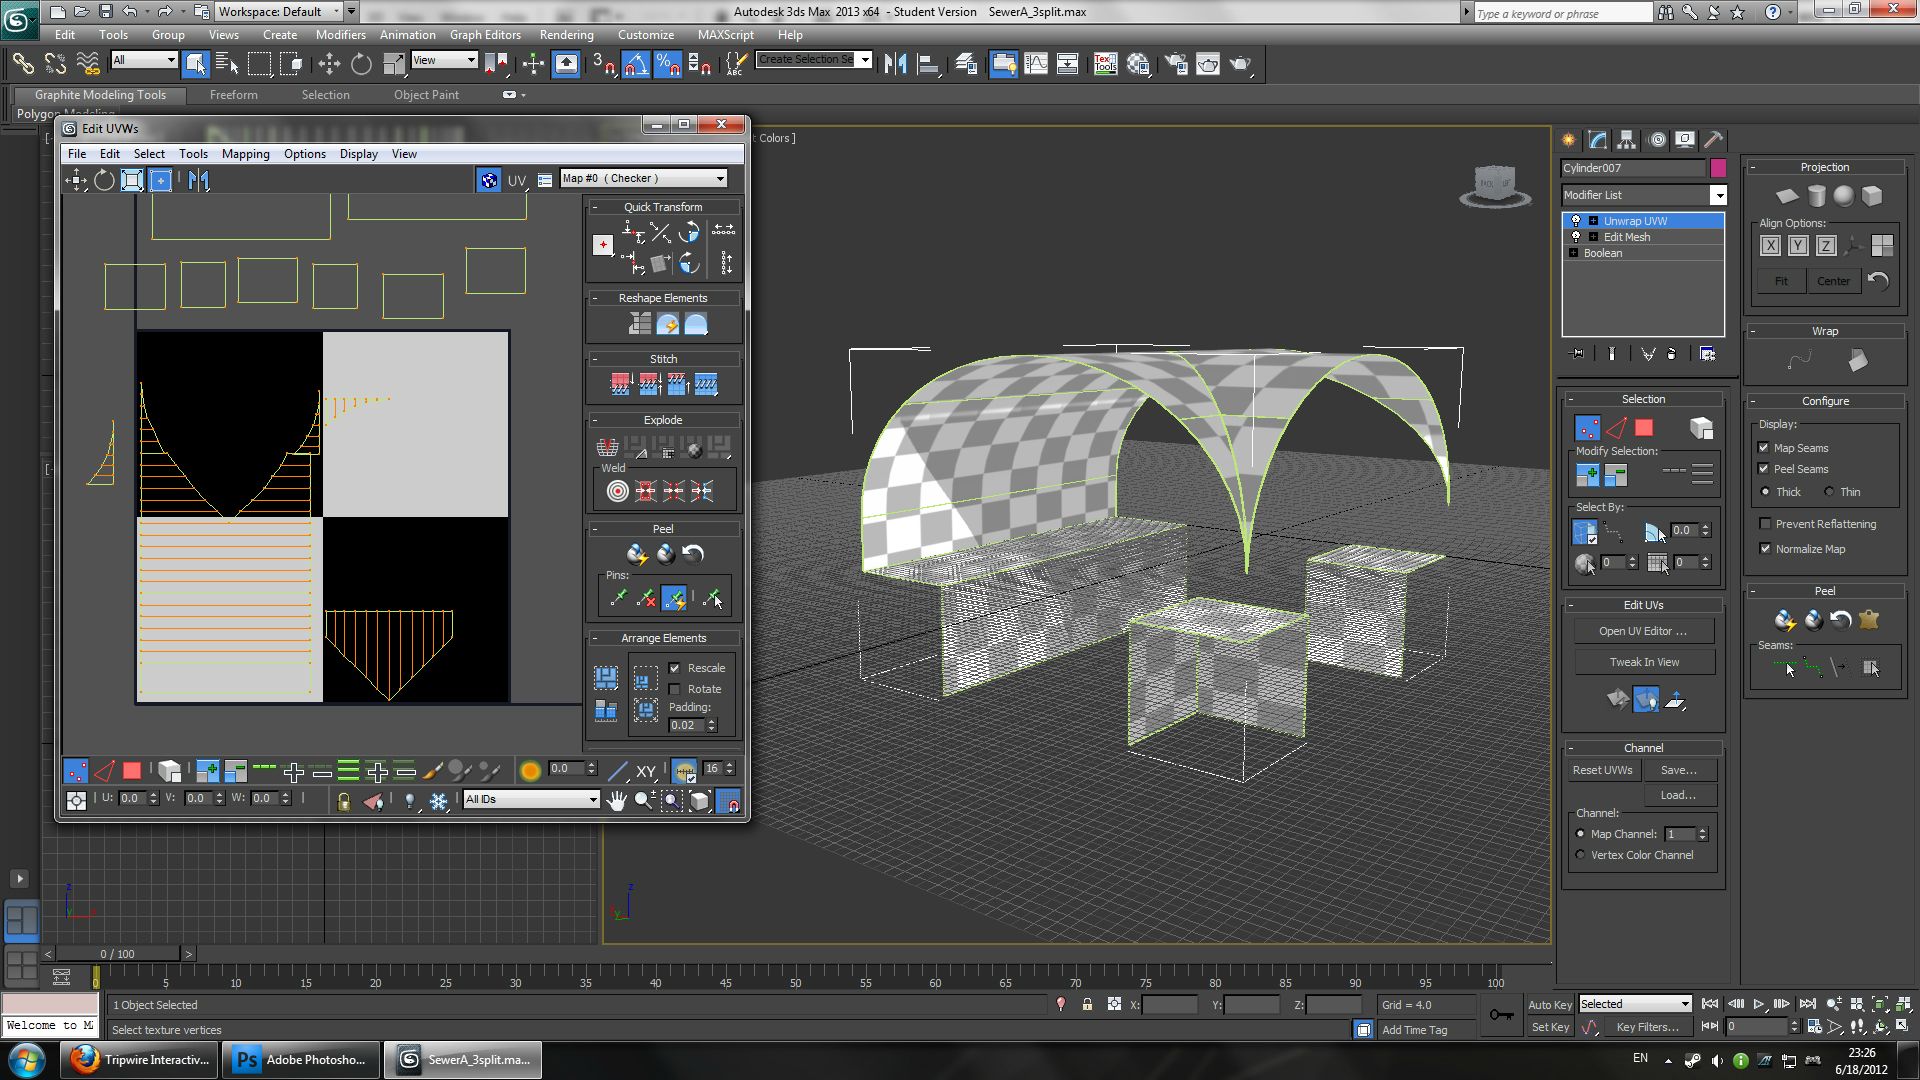Select Polygon sub-object mode in Selection rollout

pyautogui.click(x=1644, y=428)
